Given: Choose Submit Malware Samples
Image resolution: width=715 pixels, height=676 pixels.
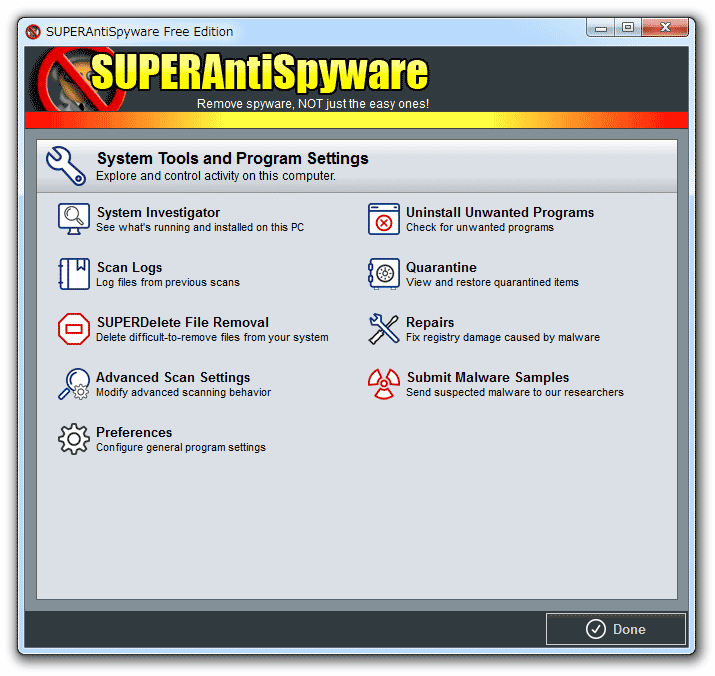Looking at the screenshot, I should tap(488, 378).
